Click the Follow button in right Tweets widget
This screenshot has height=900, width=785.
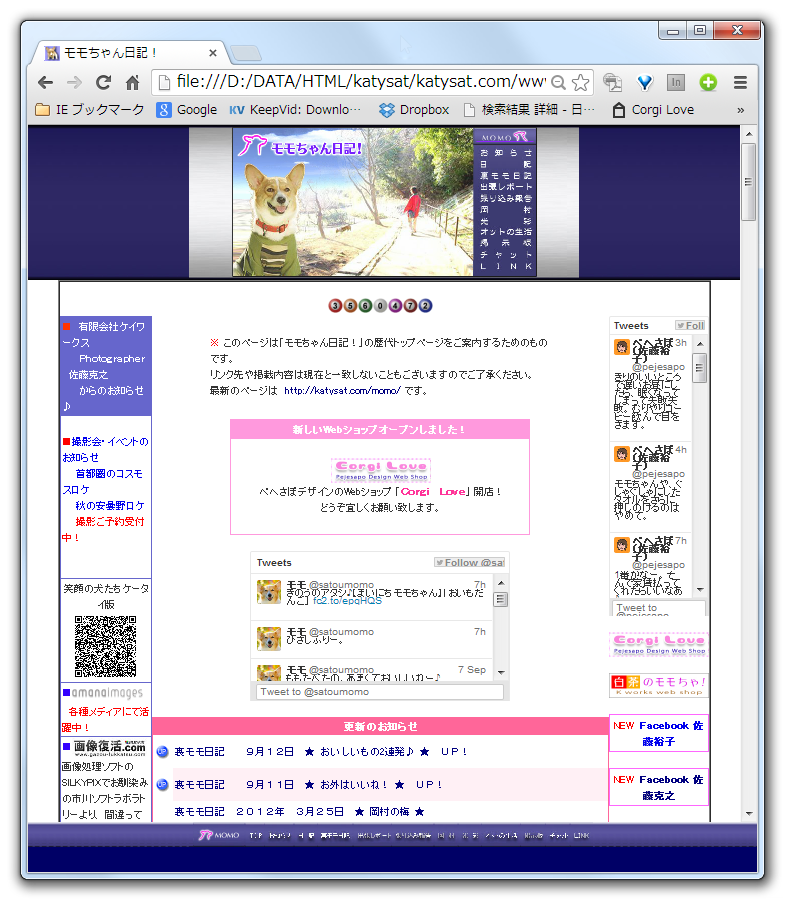tap(690, 325)
